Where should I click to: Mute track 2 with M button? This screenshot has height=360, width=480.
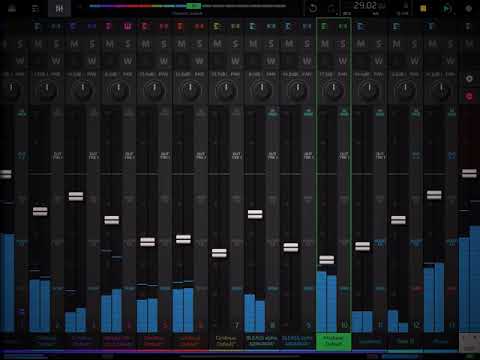(x=38, y=44)
